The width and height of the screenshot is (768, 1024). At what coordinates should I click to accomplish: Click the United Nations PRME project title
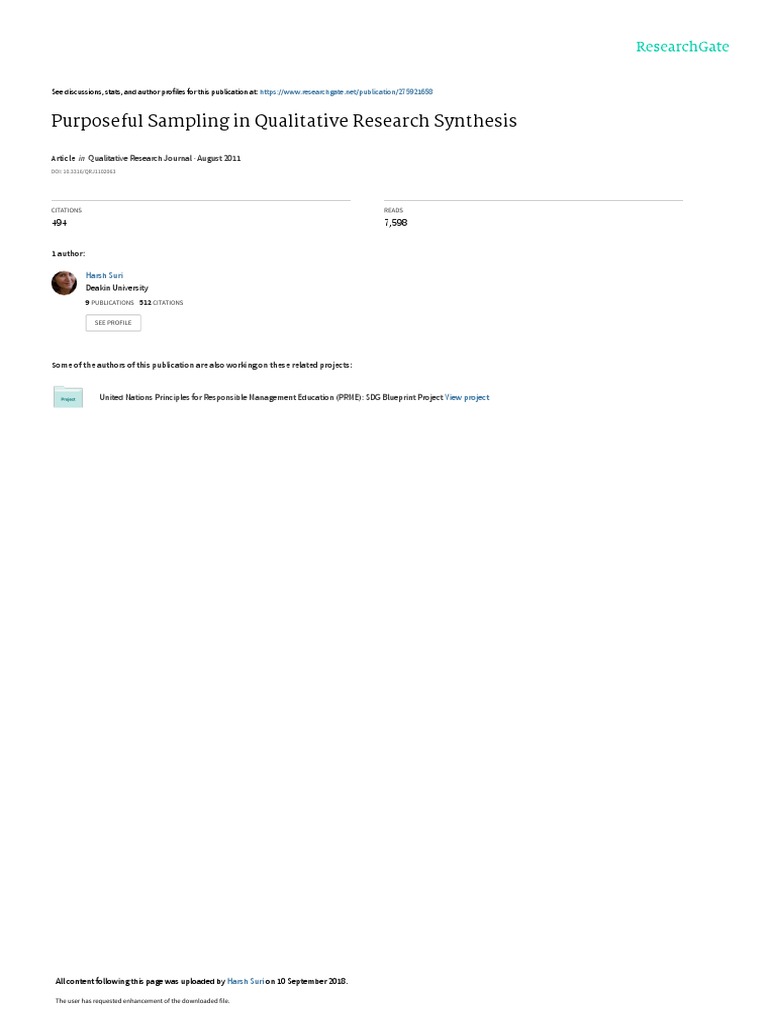click(x=271, y=397)
